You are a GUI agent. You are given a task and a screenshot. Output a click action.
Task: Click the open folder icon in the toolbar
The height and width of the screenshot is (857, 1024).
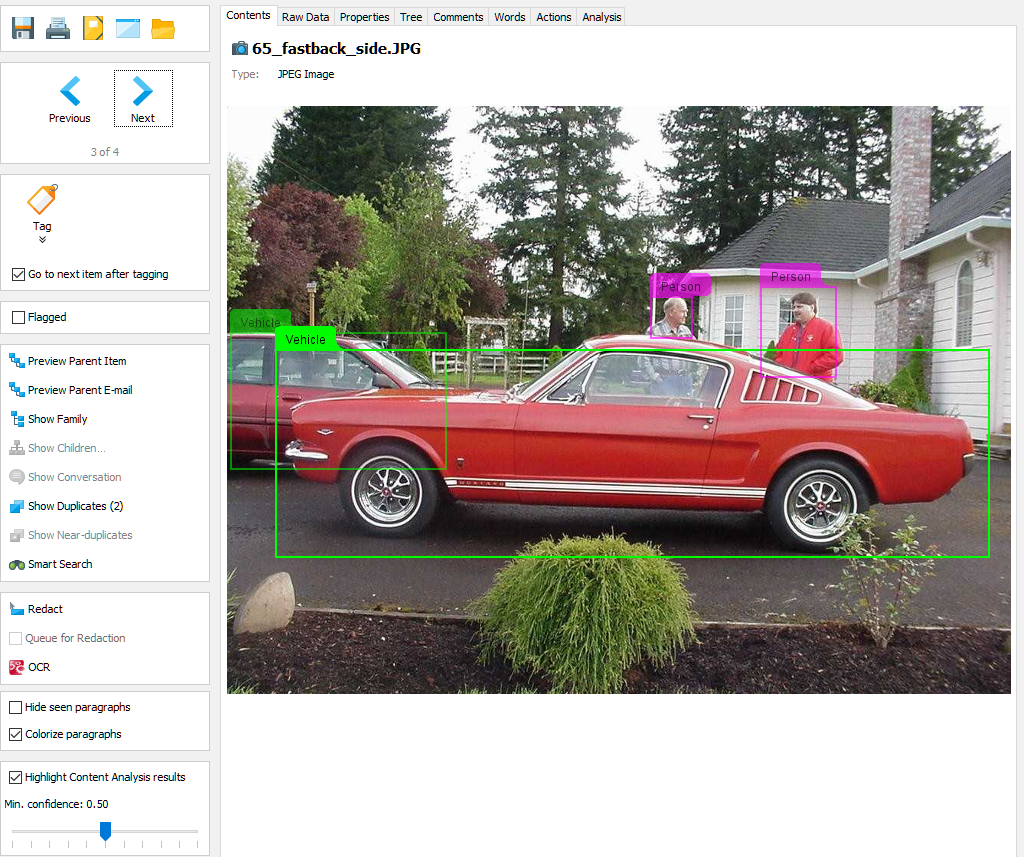[x=163, y=28]
